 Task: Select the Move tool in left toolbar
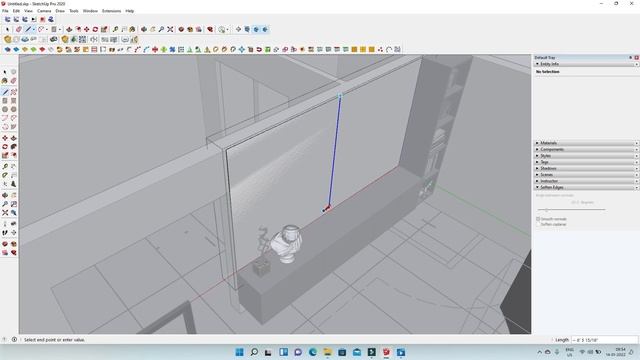pyautogui.click(x=5, y=138)
